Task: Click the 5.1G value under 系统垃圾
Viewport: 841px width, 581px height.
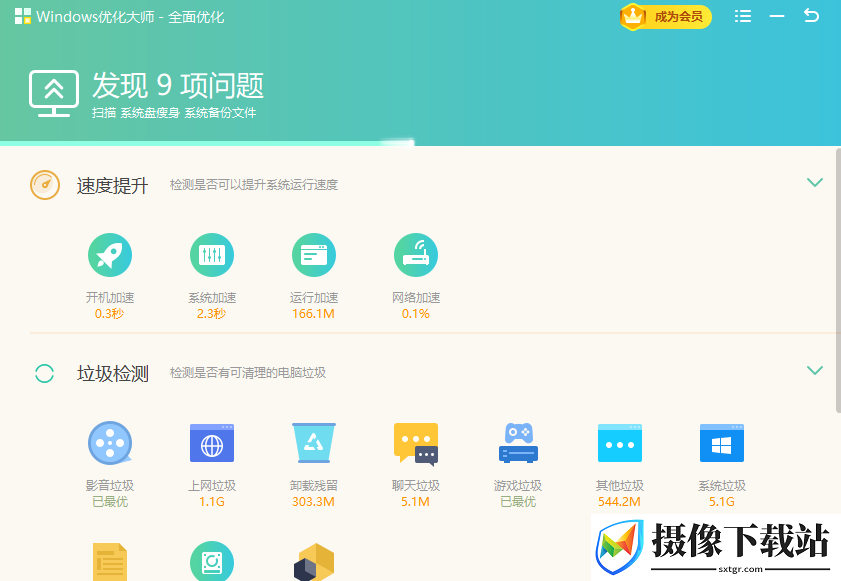Action: [x=722, y=502]
